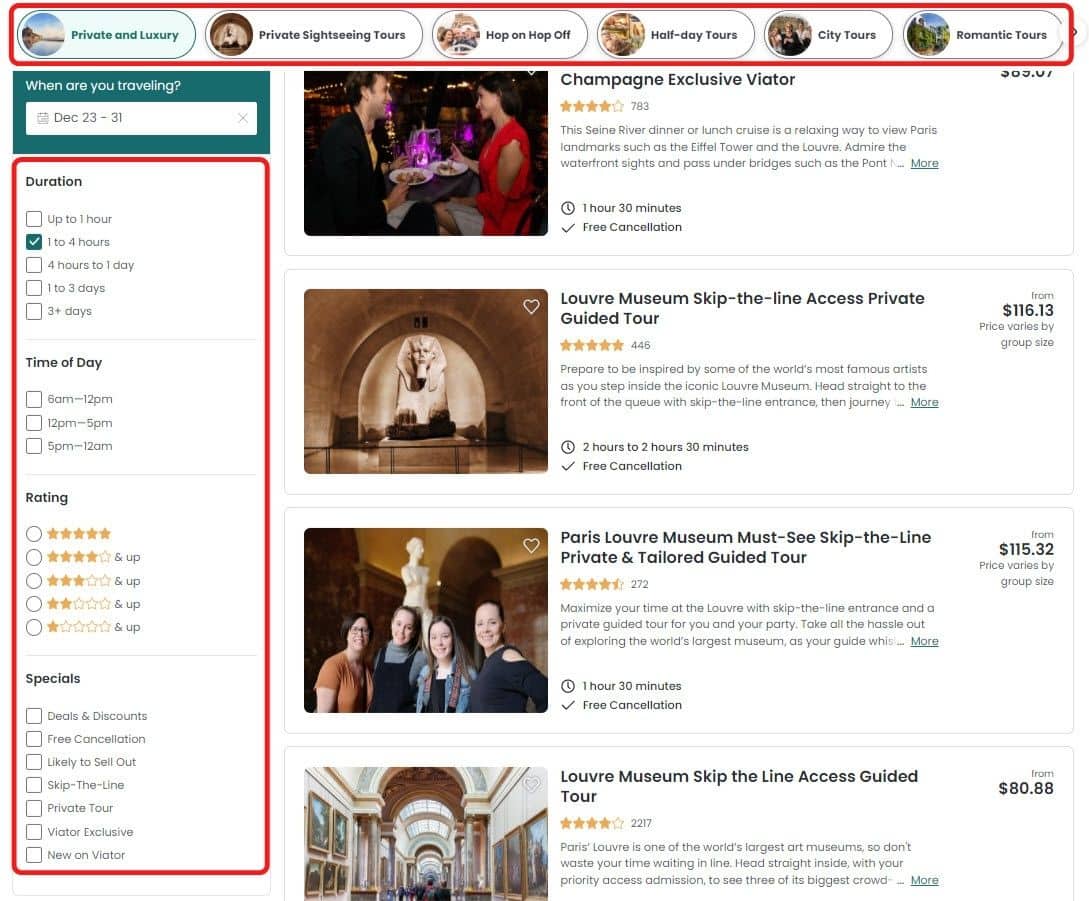Click the $115.32 price
The height and width of the screenshot is (901, 1089).
tap(1026, 549)
